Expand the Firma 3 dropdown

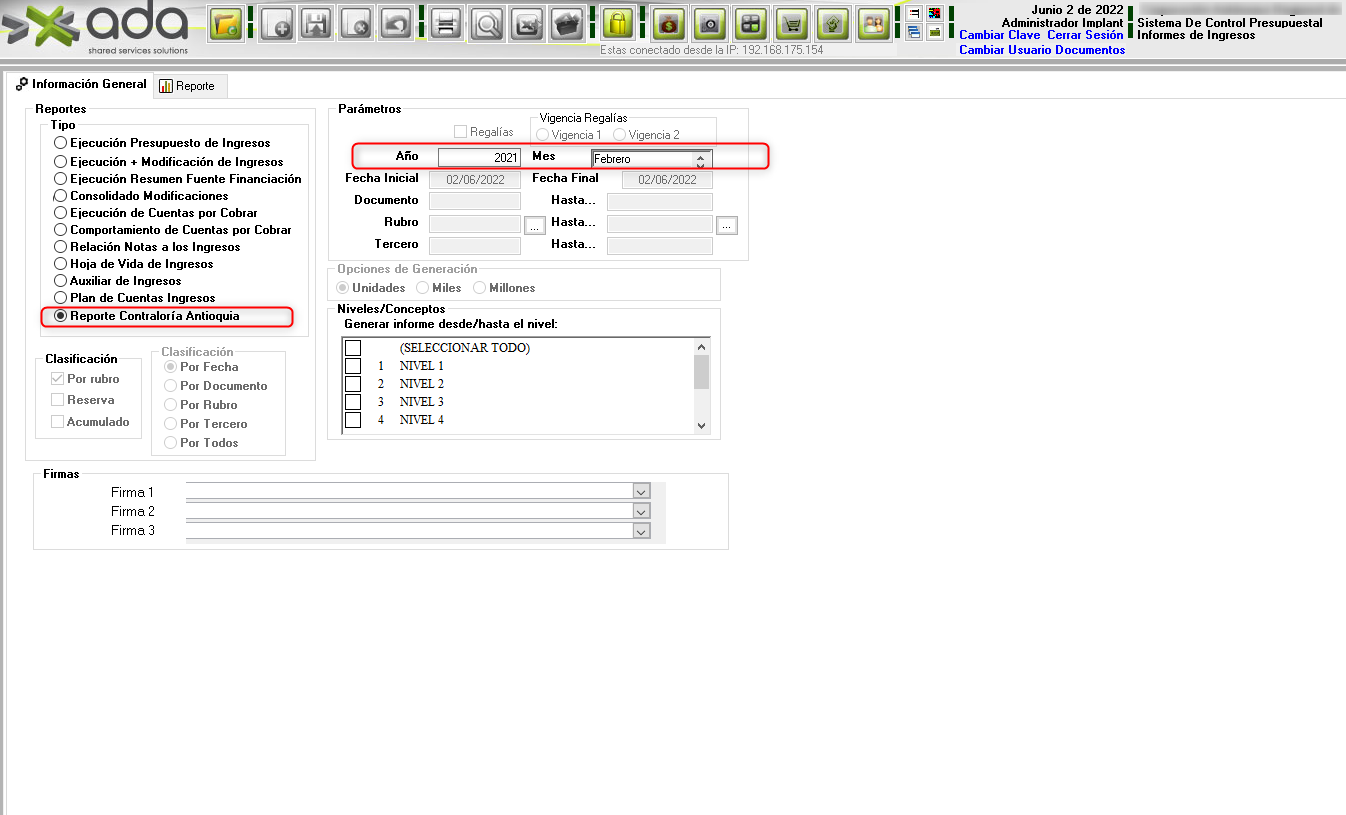point(641,531)
